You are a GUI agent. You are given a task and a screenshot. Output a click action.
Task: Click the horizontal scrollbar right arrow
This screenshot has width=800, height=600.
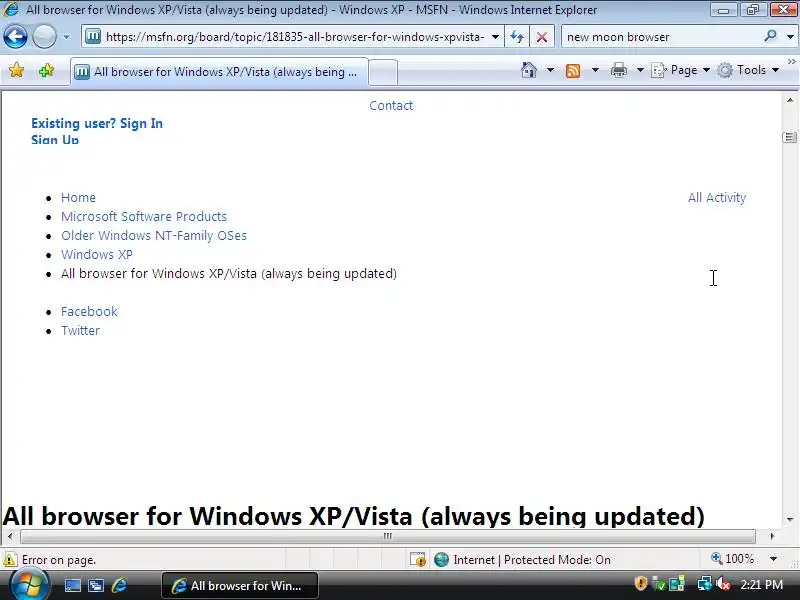click(772, 536)
